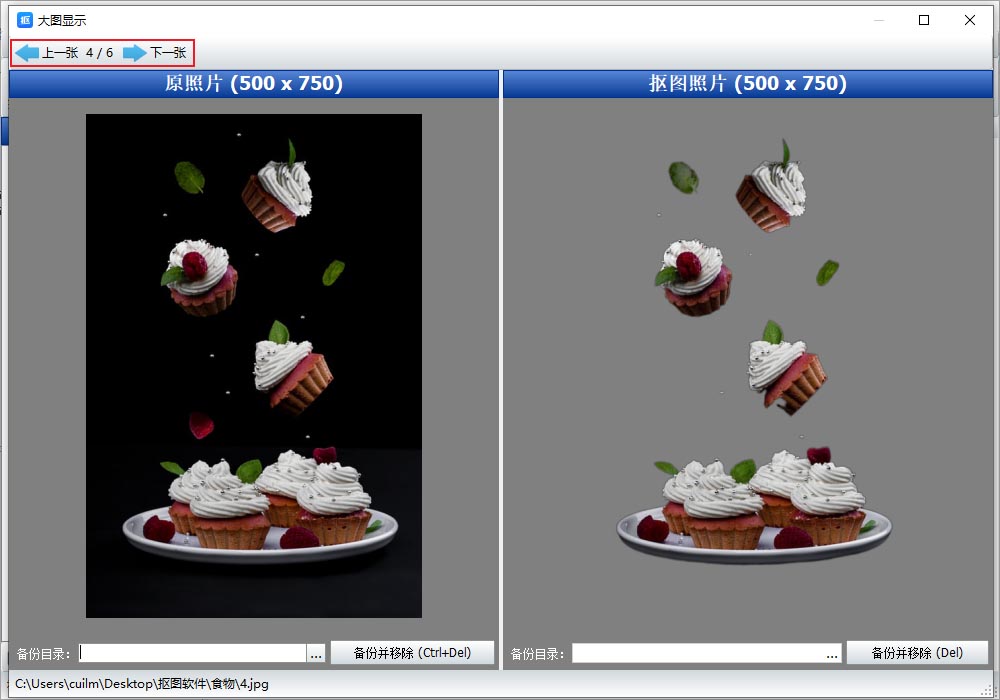The image size is (1000, 700).
Task: Browse for cutout photo backup folder (...)
Action: click(832, 653)
